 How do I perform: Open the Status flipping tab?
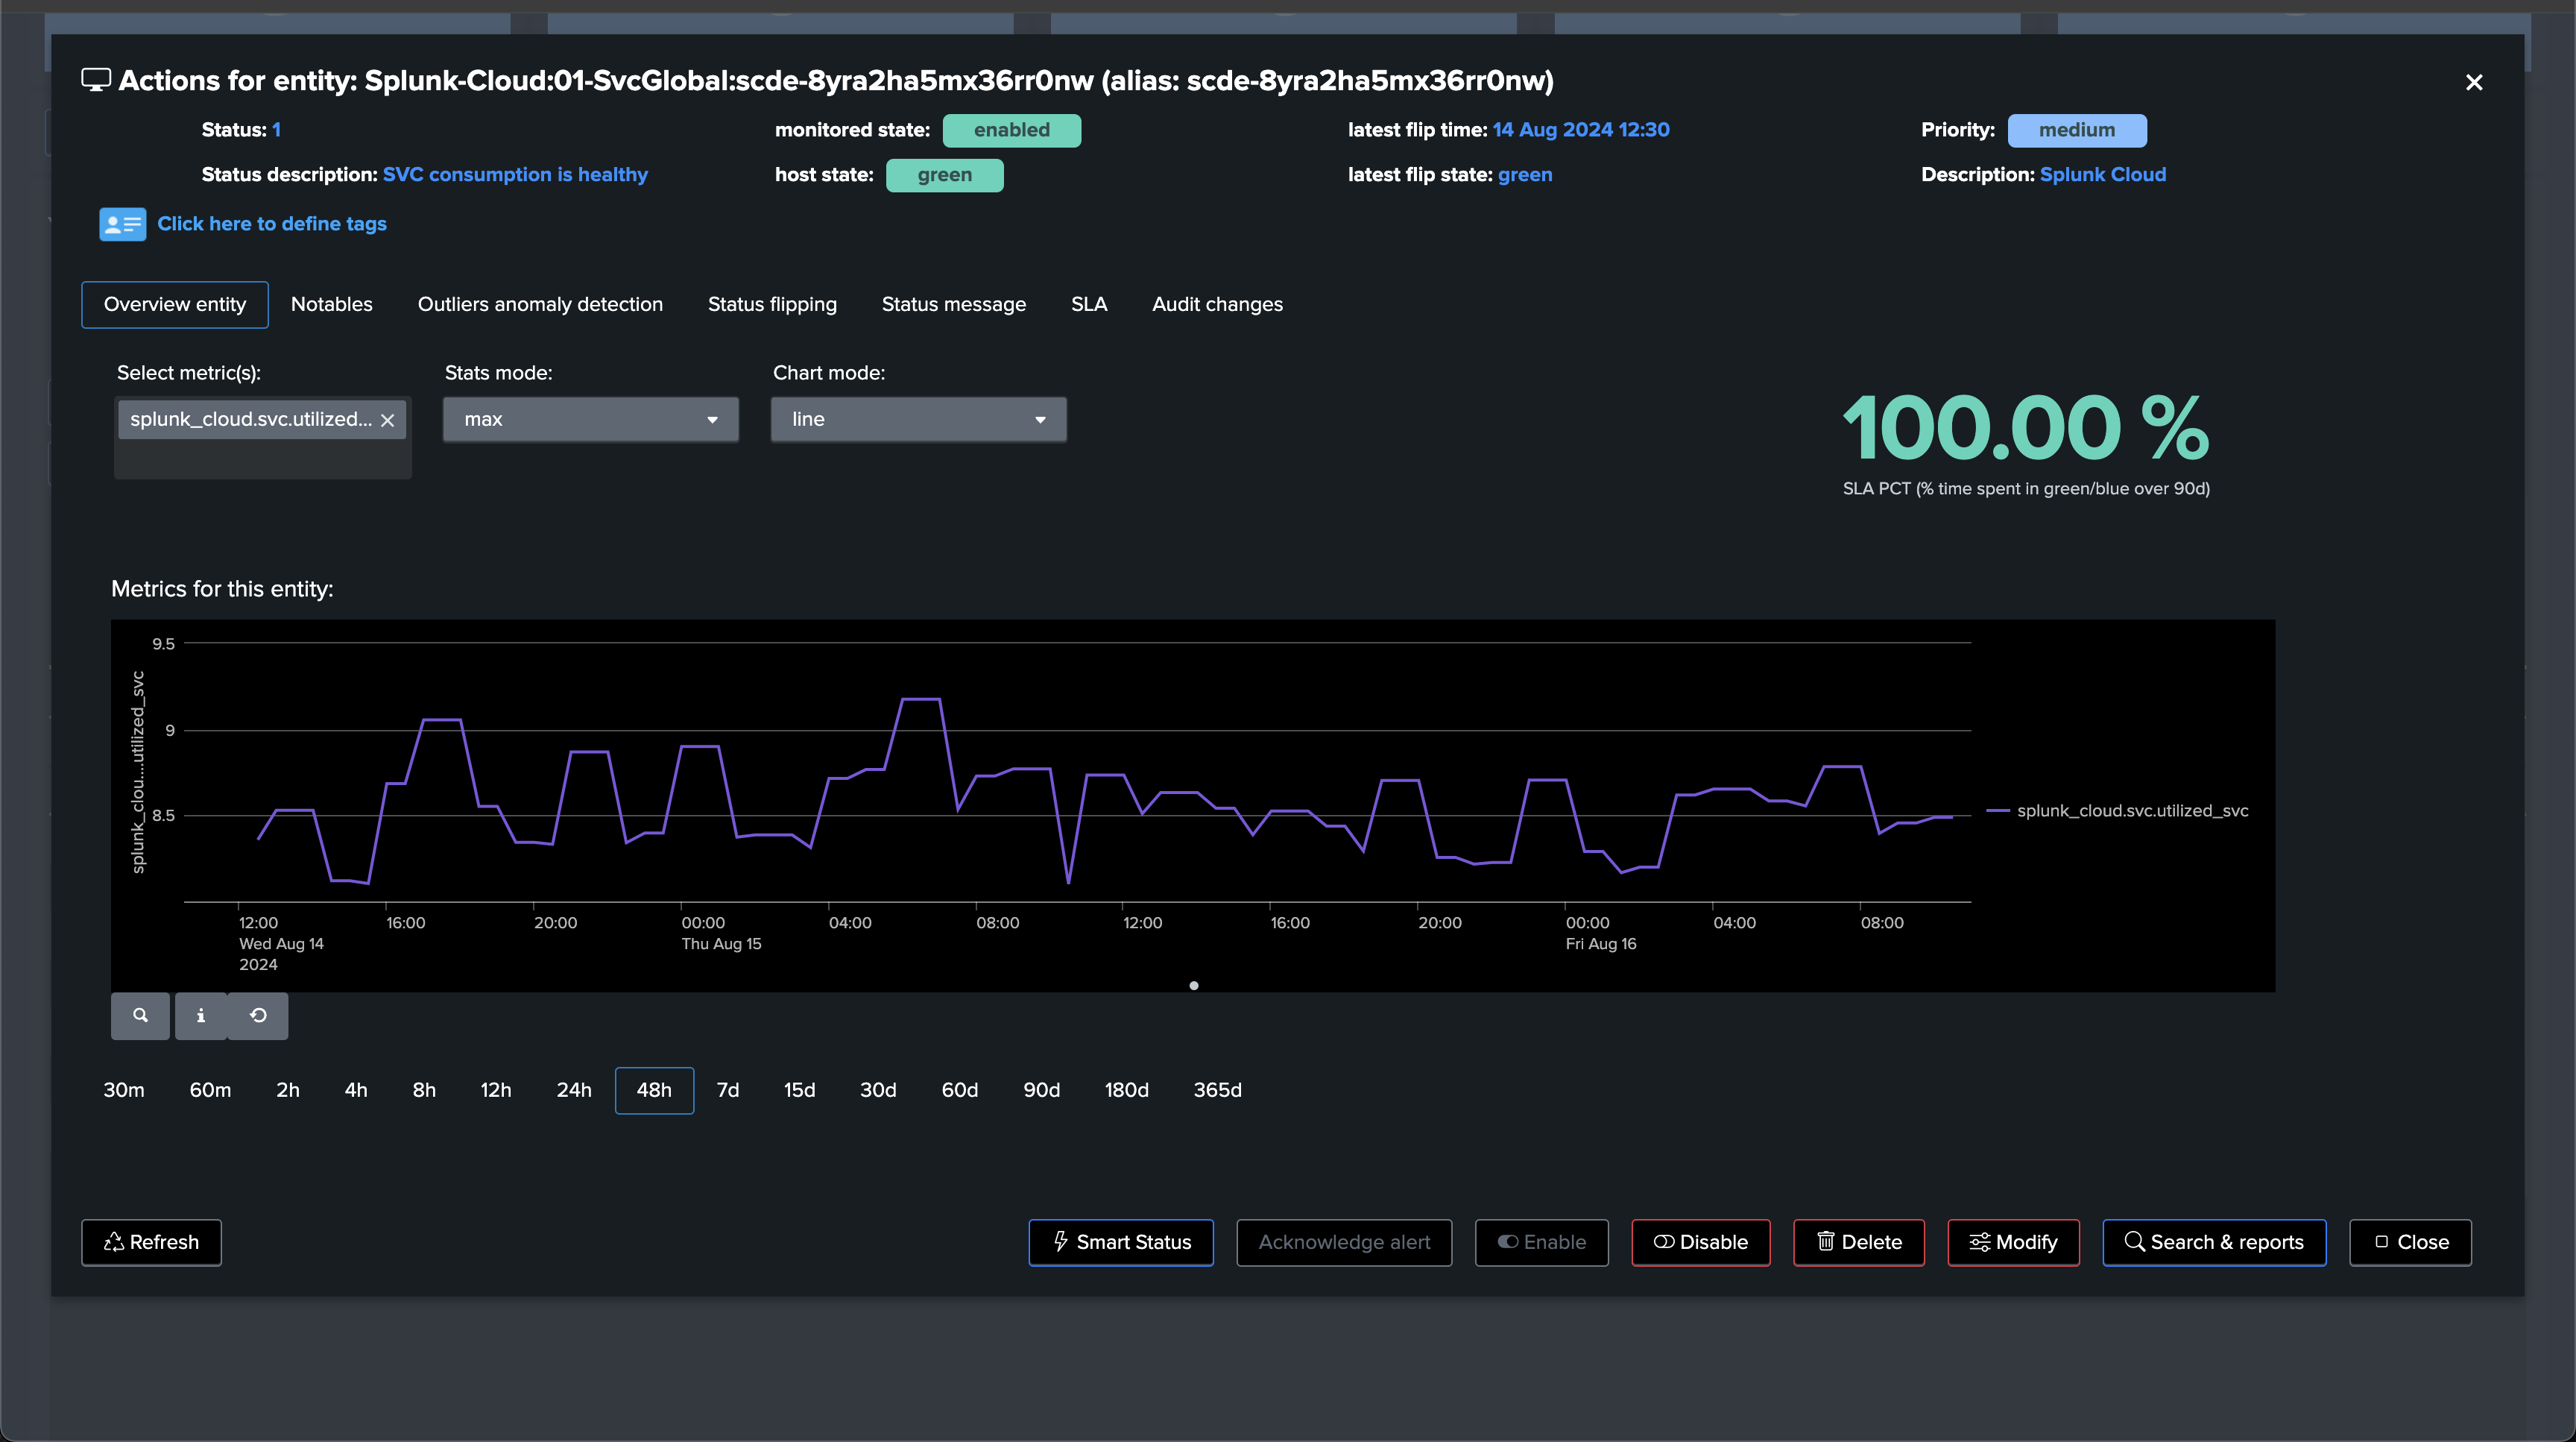[772, 304]
